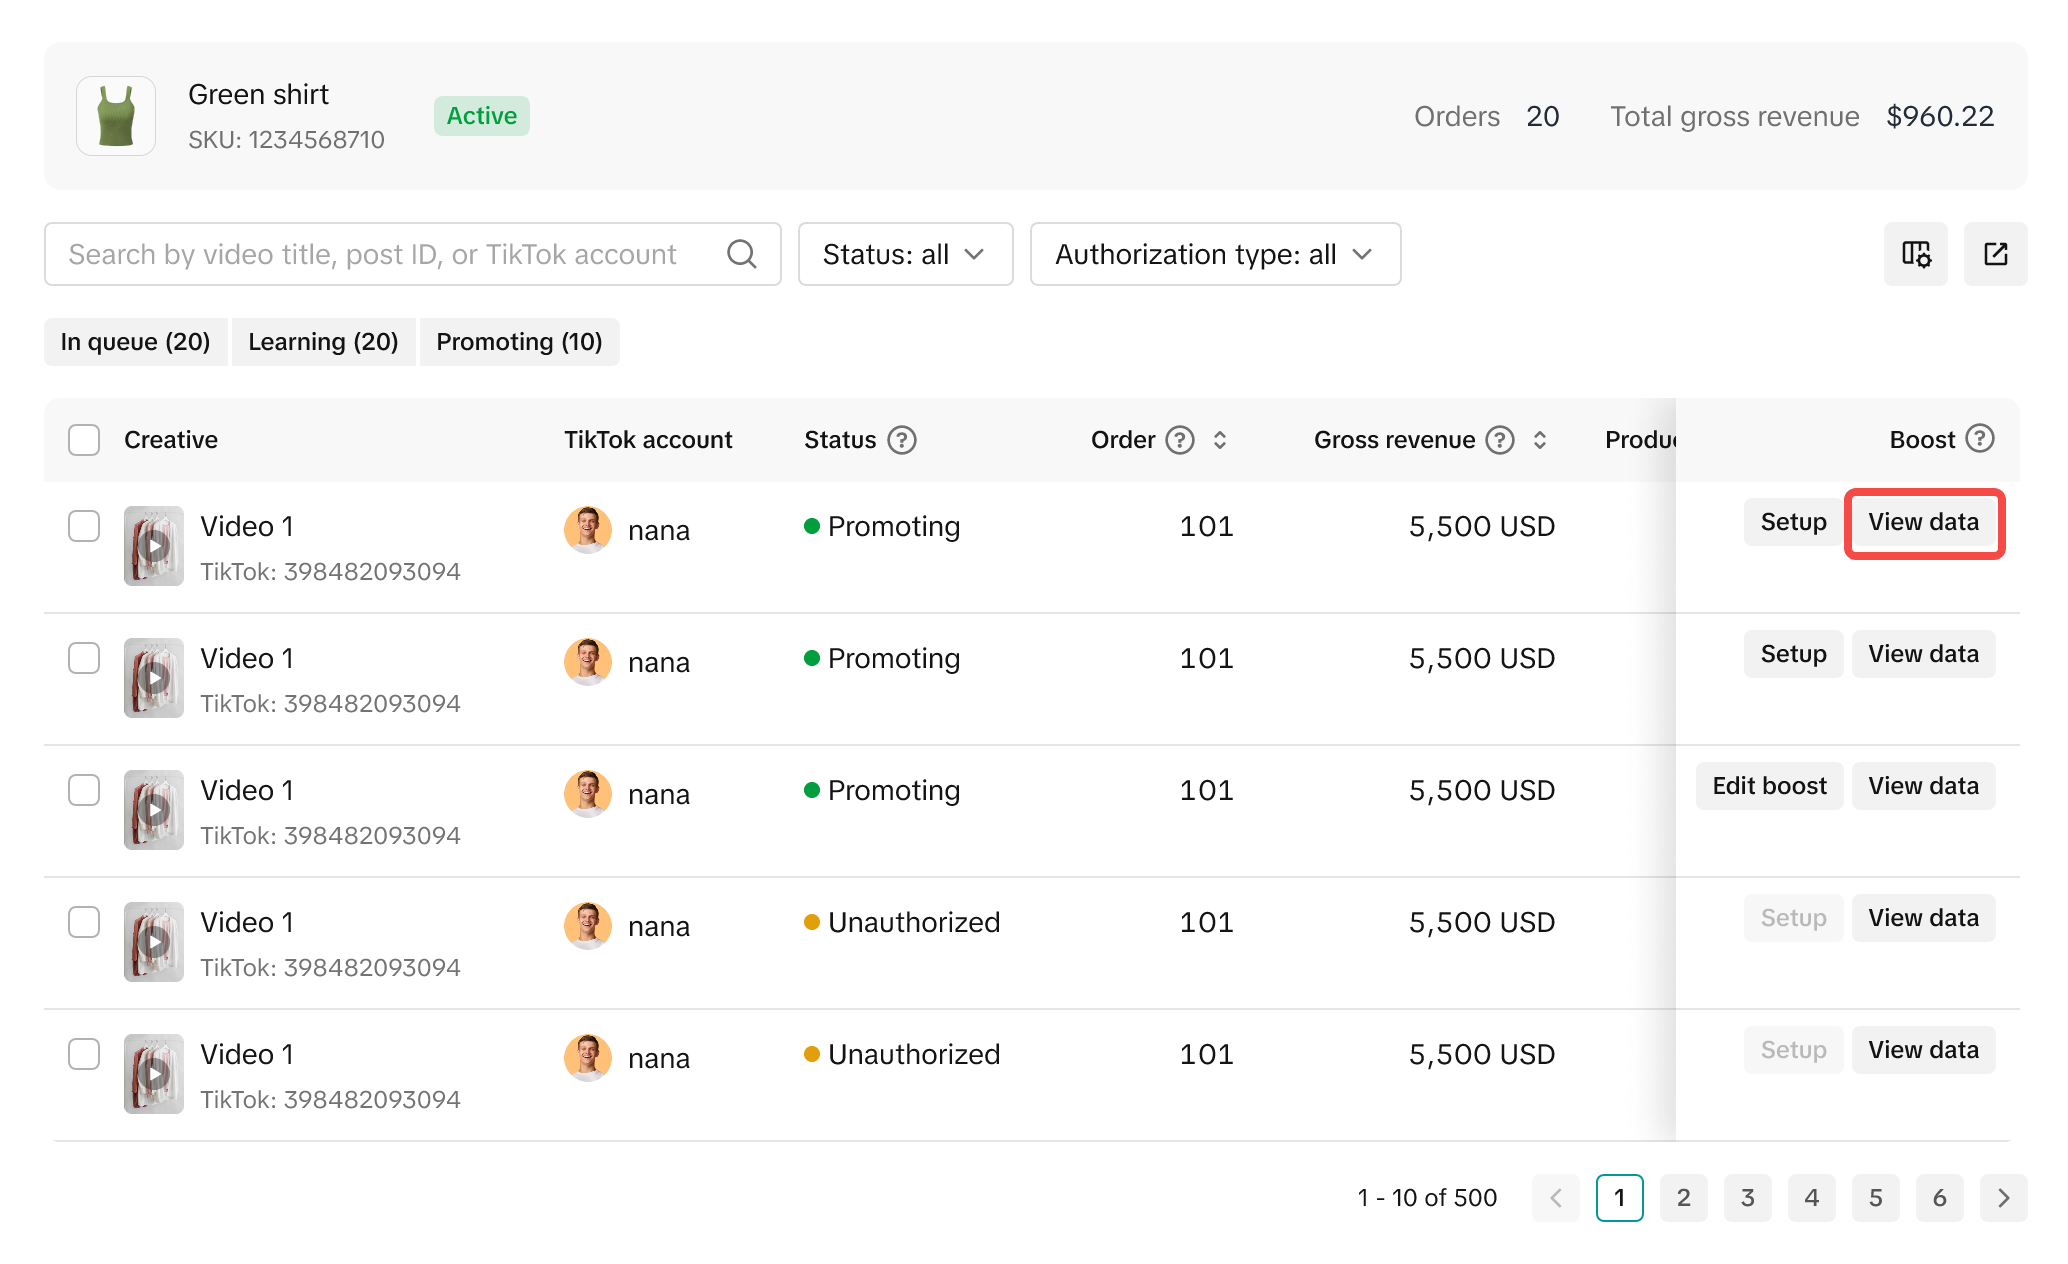This screenshot has height=1264, width=2068.
Task: Open the column settings icon
Action: (x=1915, y=254)
